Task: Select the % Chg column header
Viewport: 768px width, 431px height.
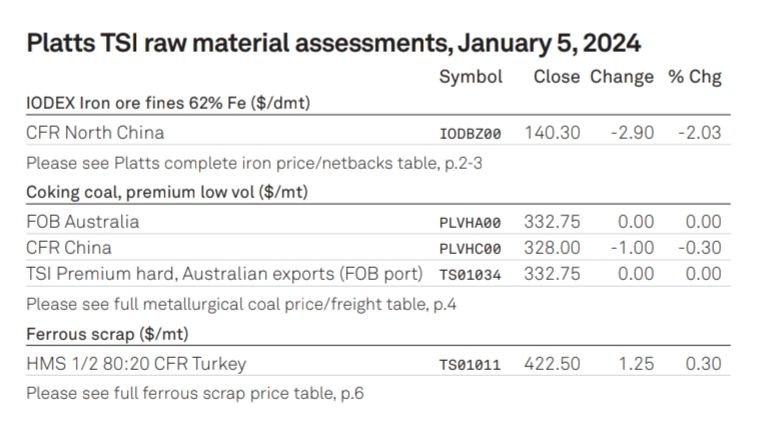Action: tap(695, 77)
